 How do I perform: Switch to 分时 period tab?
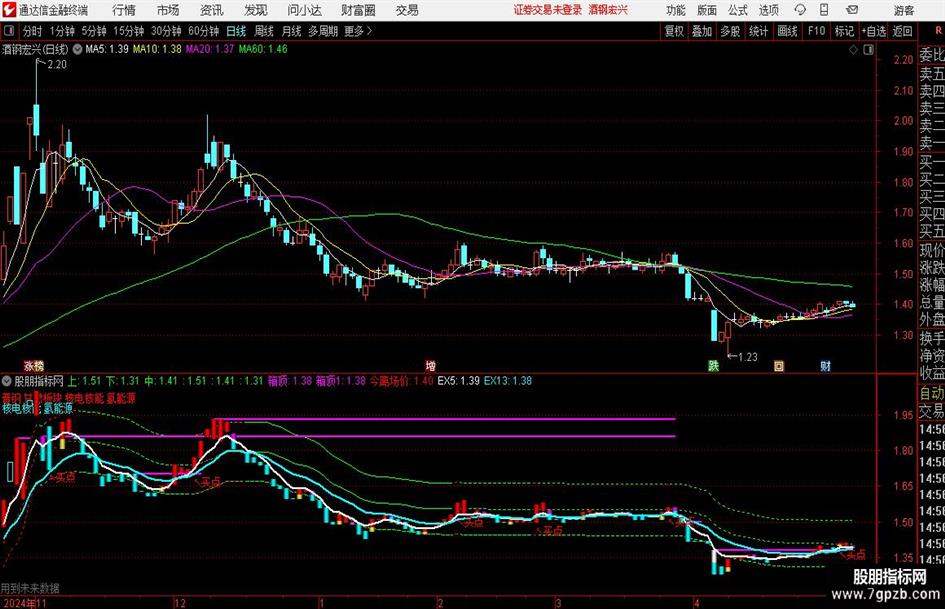click(x=32, y=31)
